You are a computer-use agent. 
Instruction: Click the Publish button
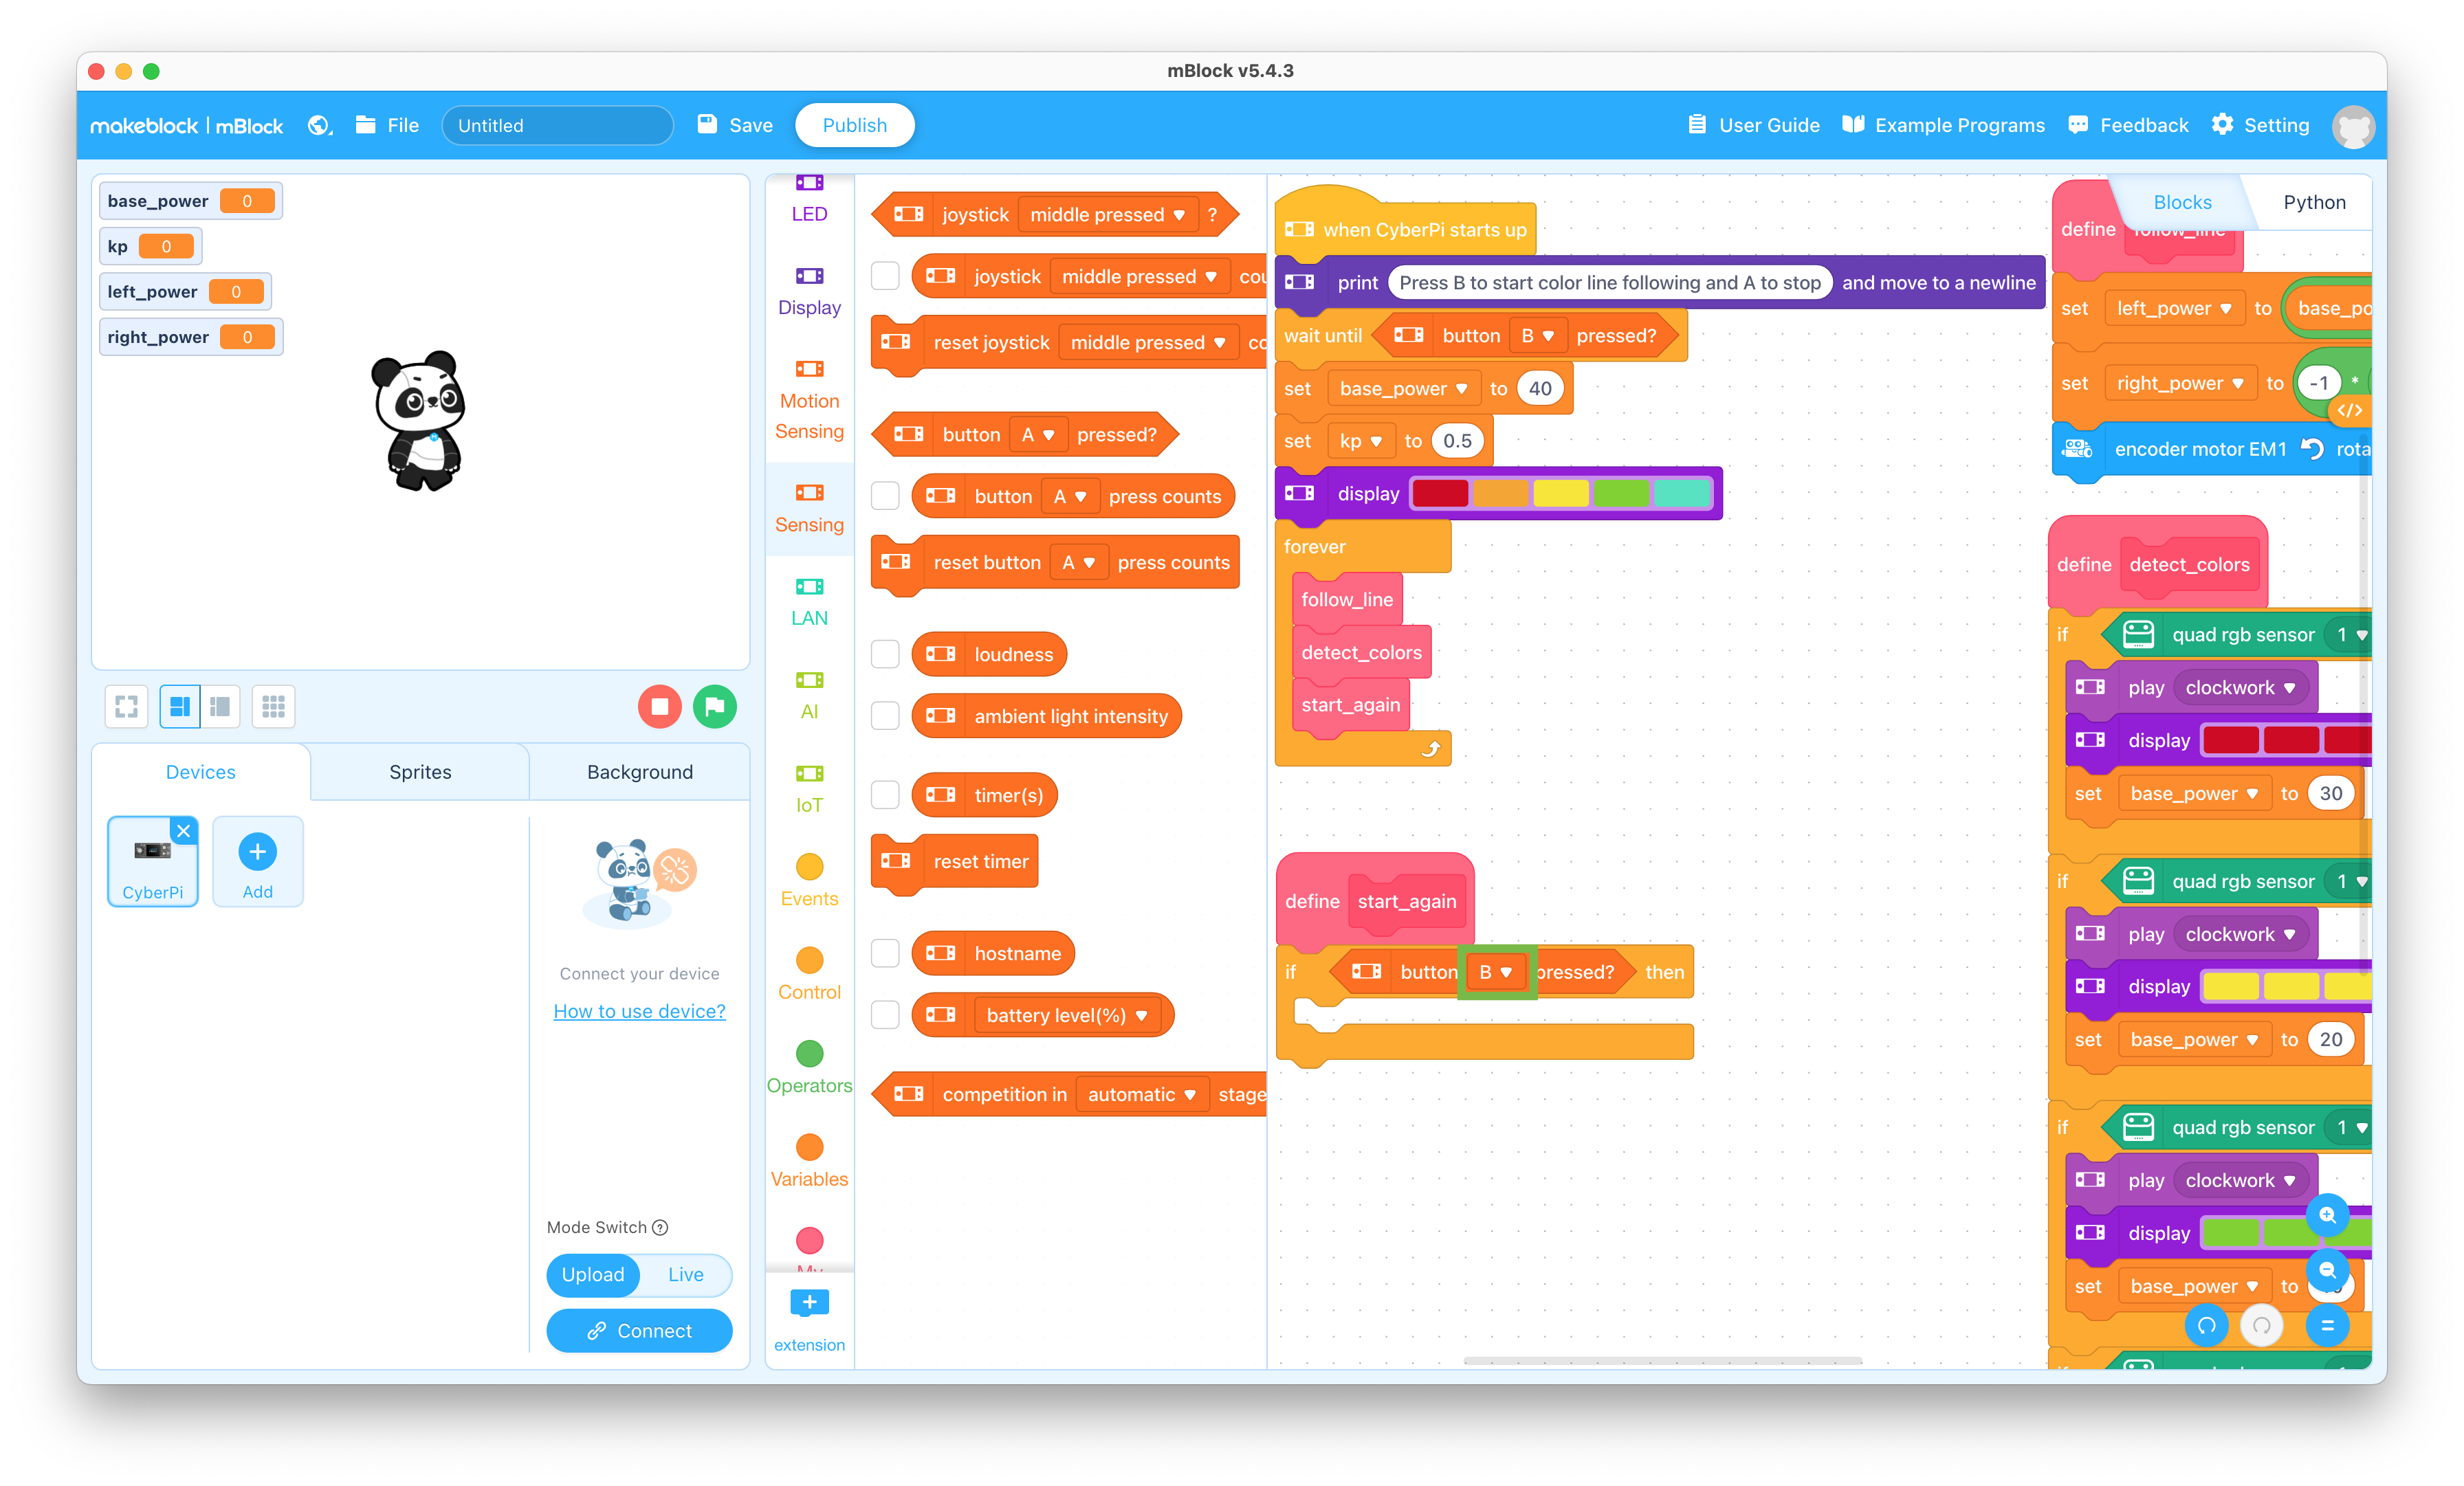click(857, 125)
